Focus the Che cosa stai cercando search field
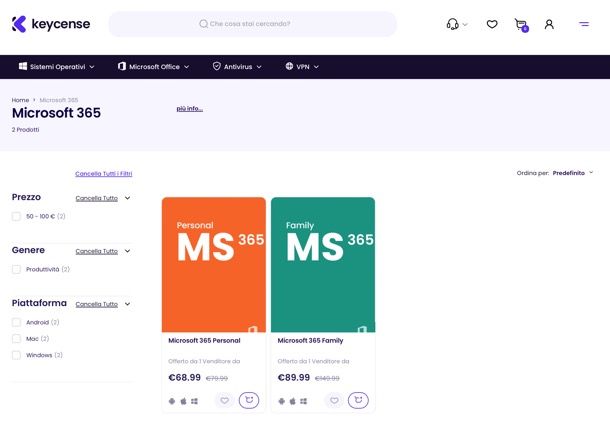610x433 pixels. pyautogui.click(x=252, y=24)
